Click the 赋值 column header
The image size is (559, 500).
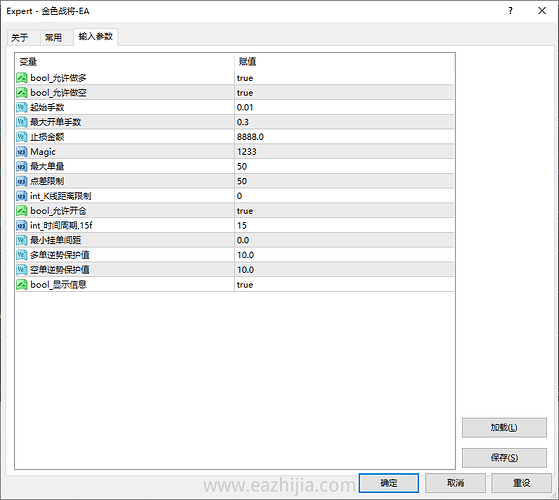(344, 62)
